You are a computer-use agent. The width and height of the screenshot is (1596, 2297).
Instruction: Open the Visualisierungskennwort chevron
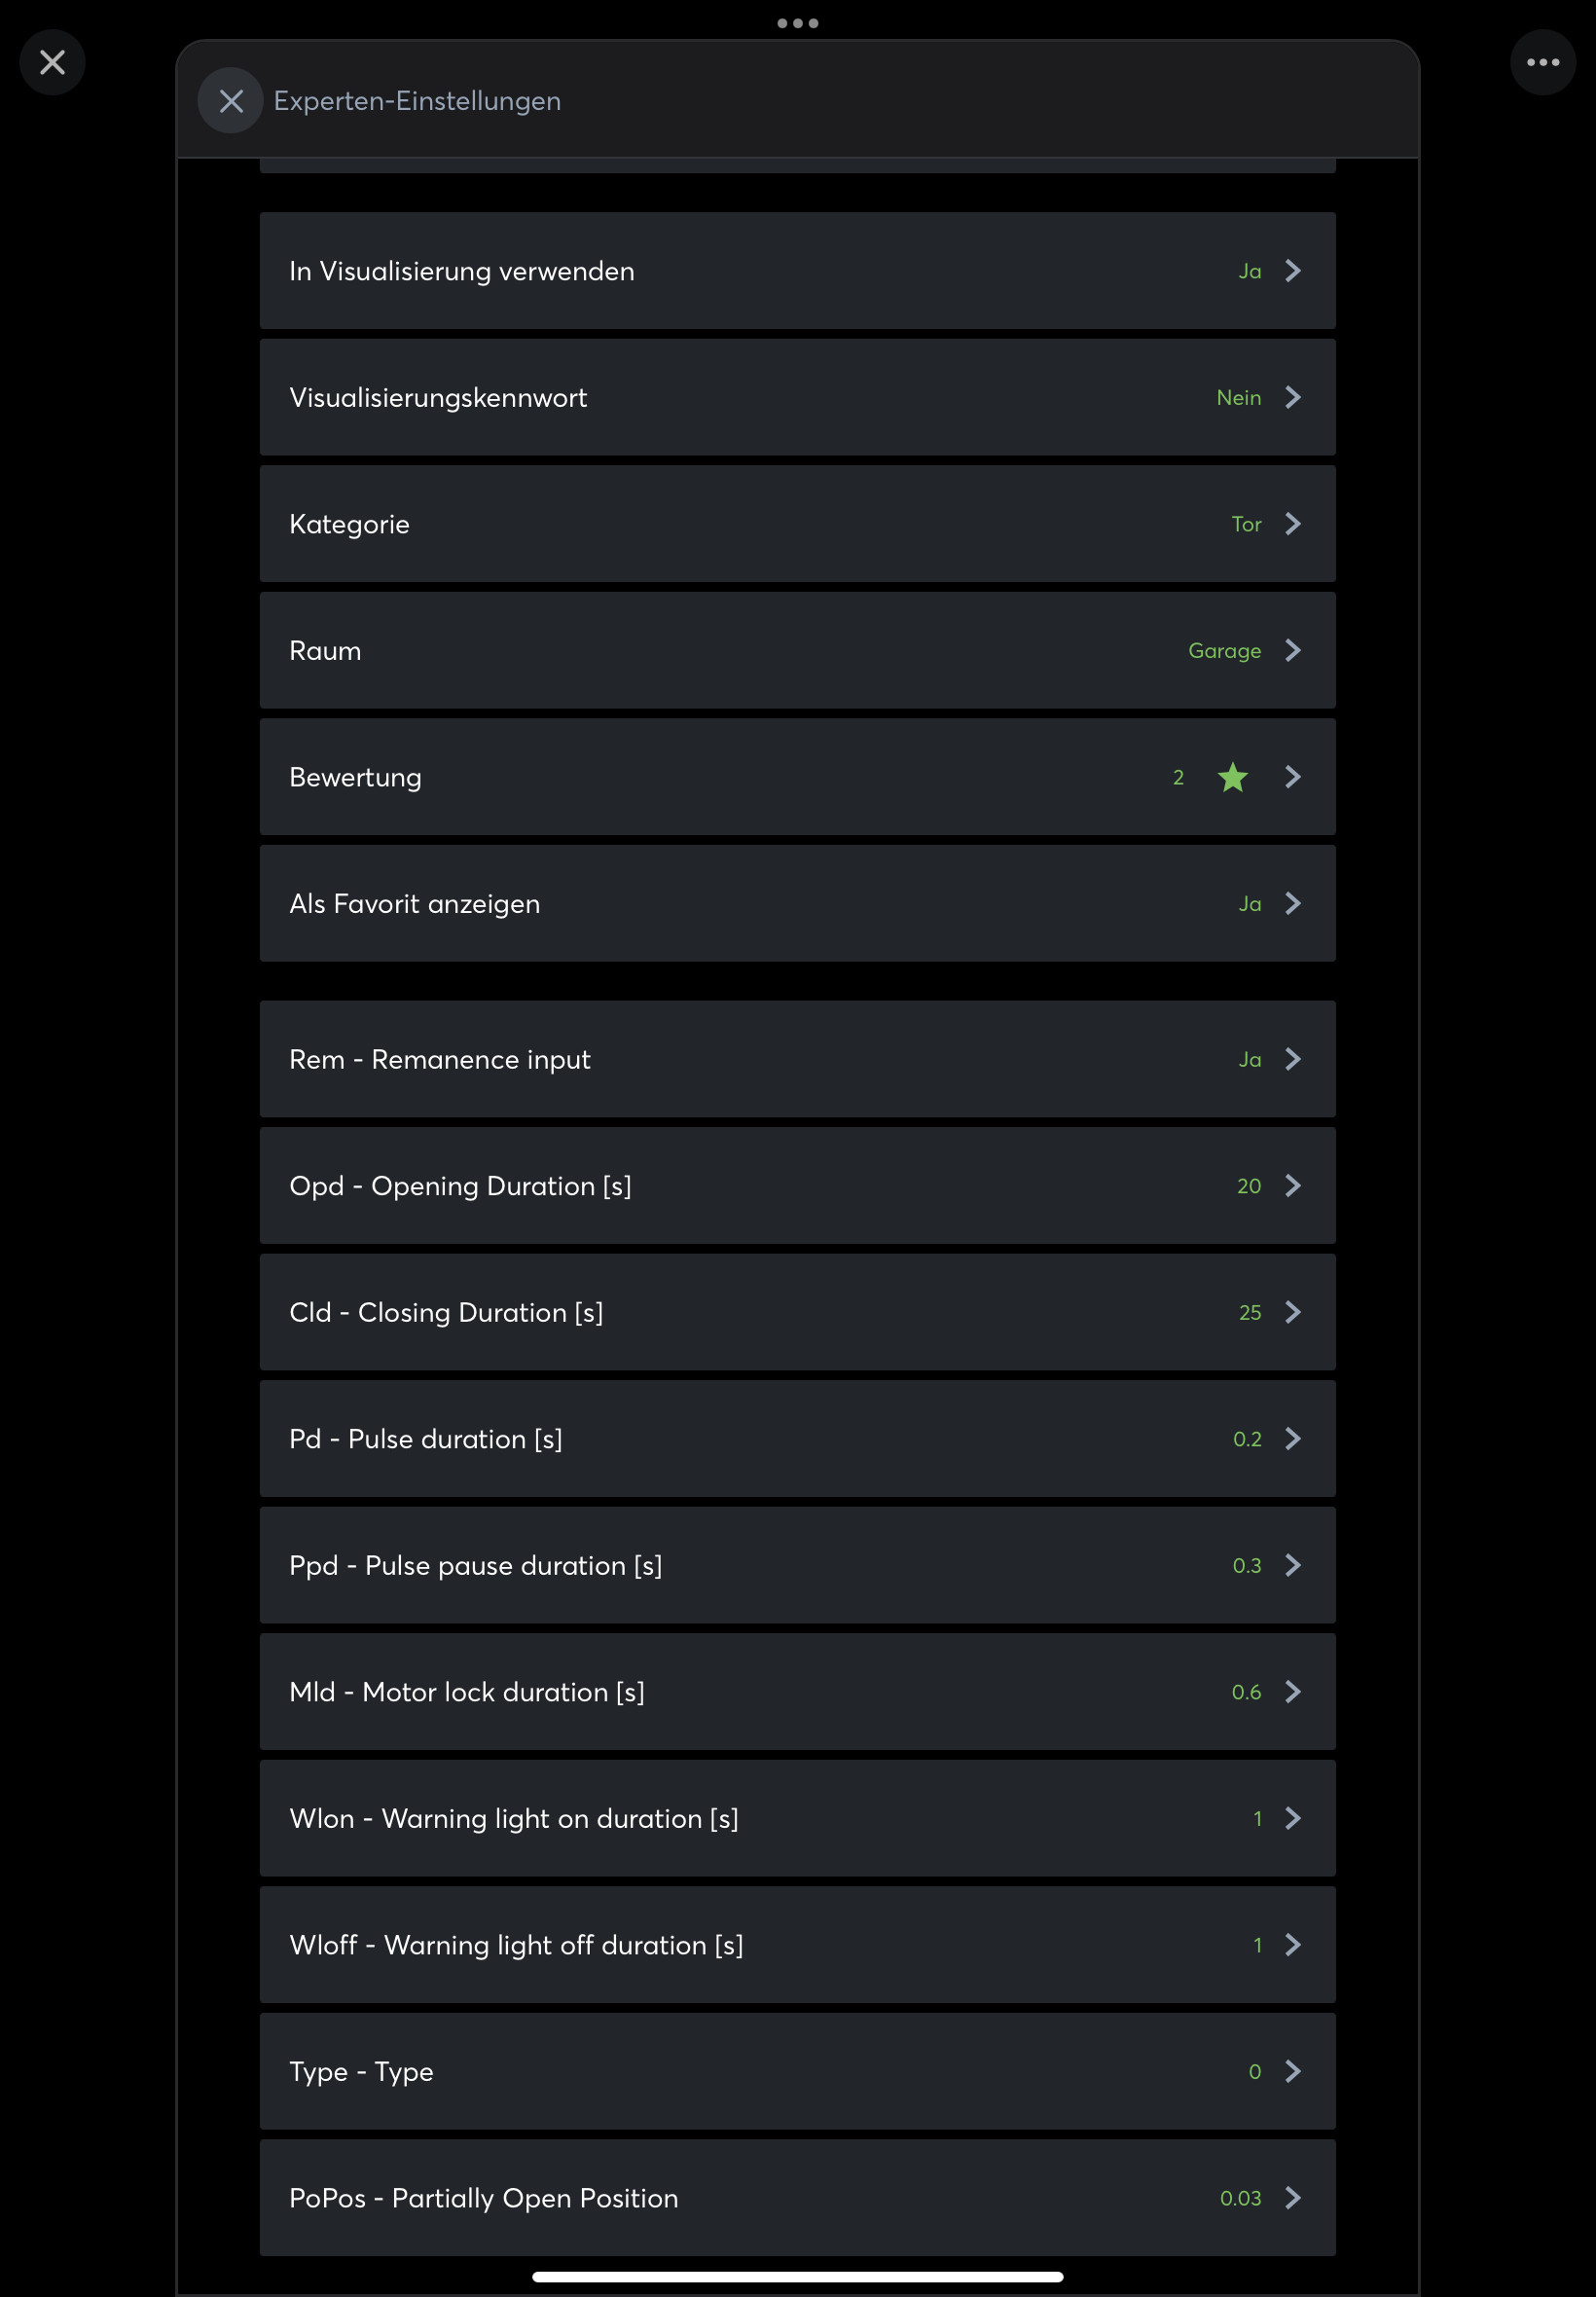[1292, 397]
